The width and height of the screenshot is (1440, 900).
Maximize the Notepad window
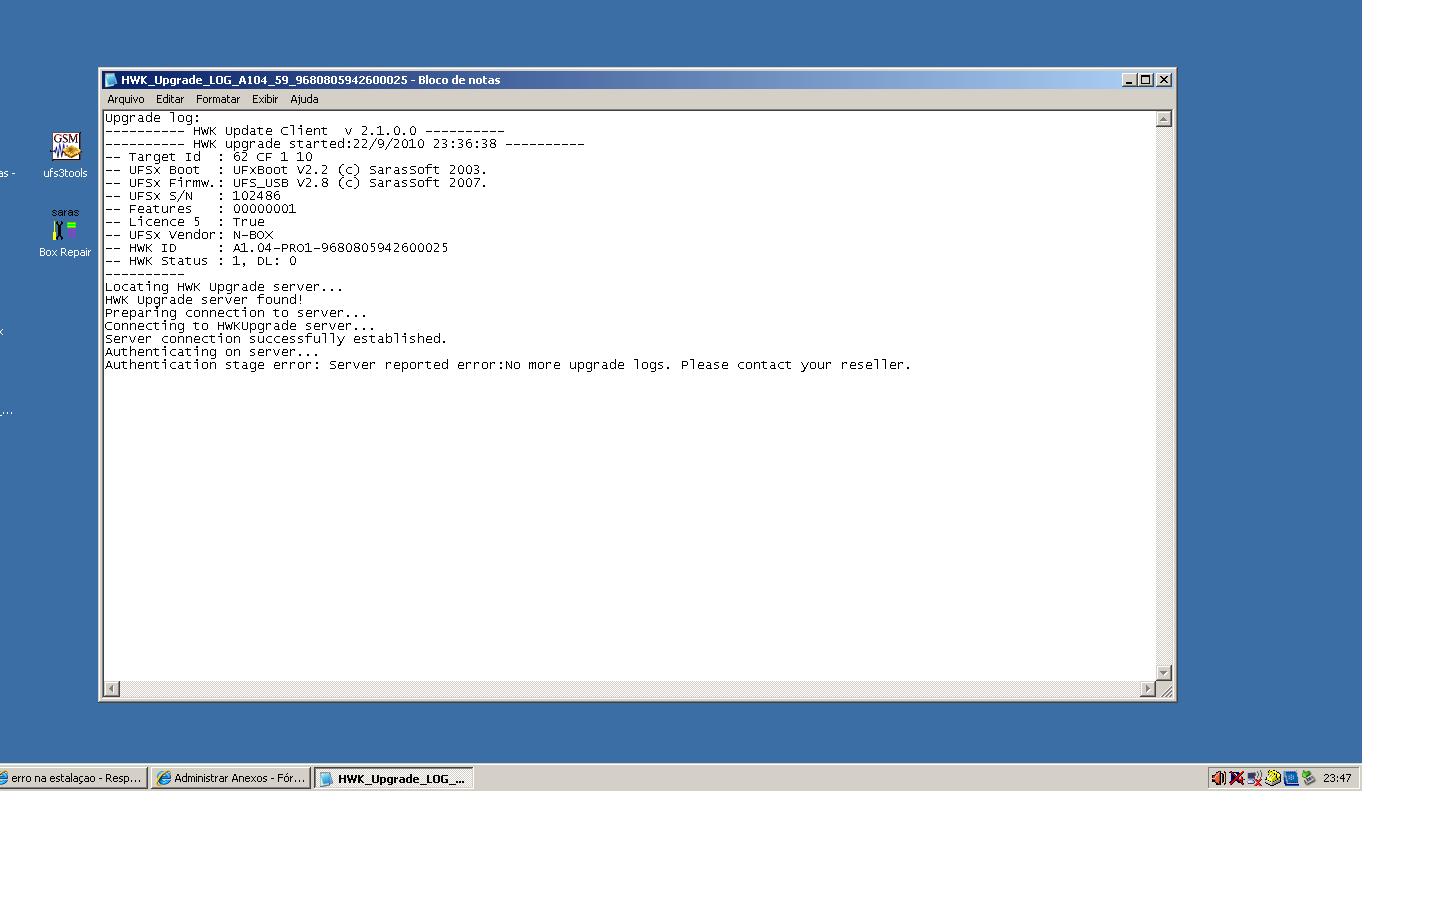(x=1146, y=80)
